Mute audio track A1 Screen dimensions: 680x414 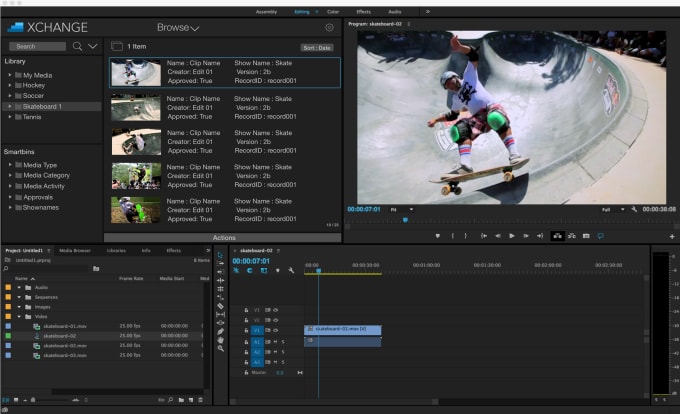tap(275, 342)
